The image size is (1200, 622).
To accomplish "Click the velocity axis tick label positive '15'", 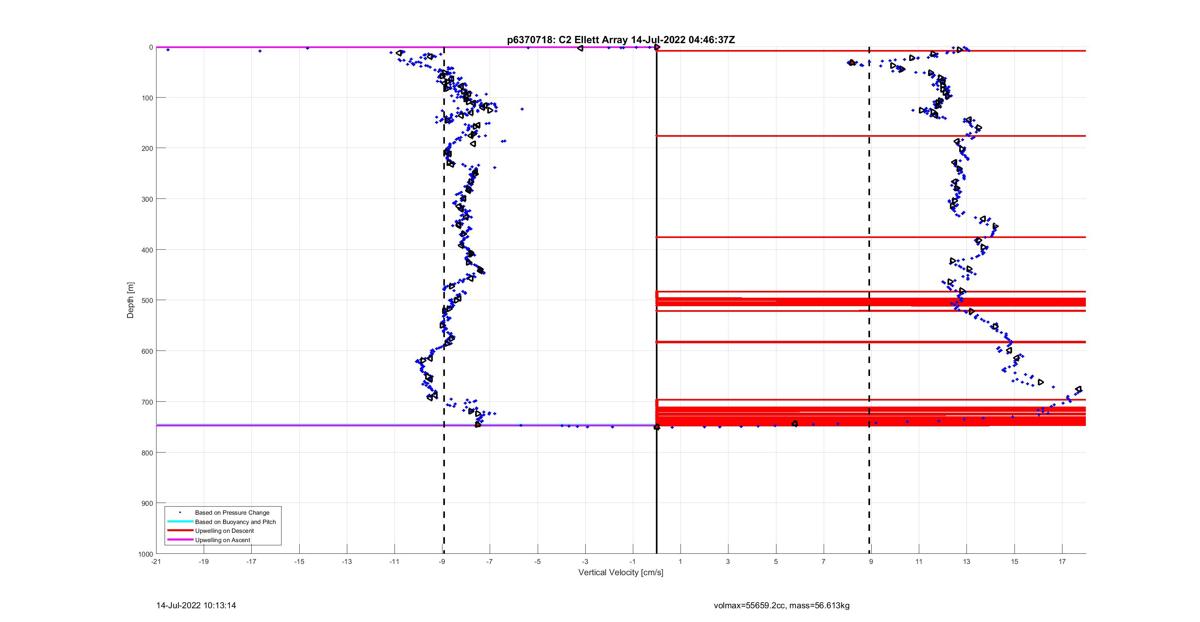I will pos(1015,562).
